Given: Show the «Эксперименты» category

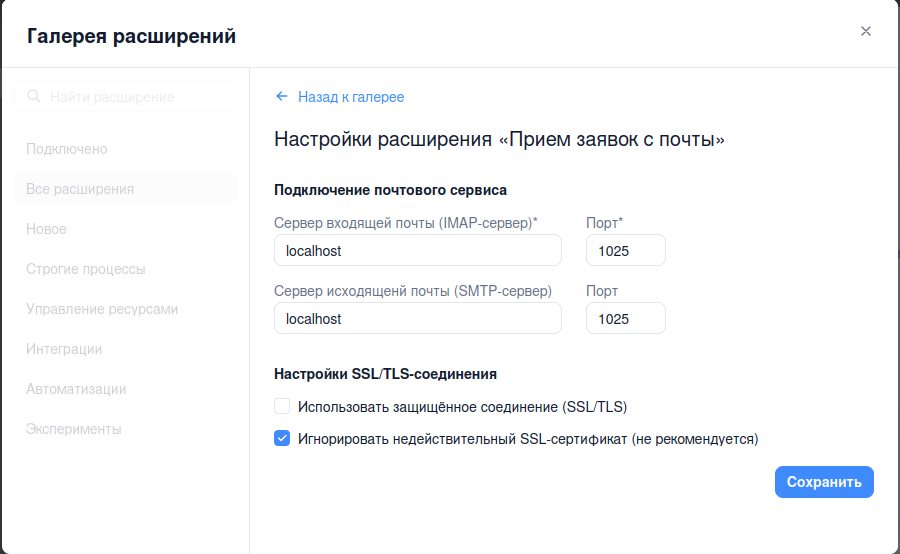Looking at the screenshot, I should pos(74,429).
